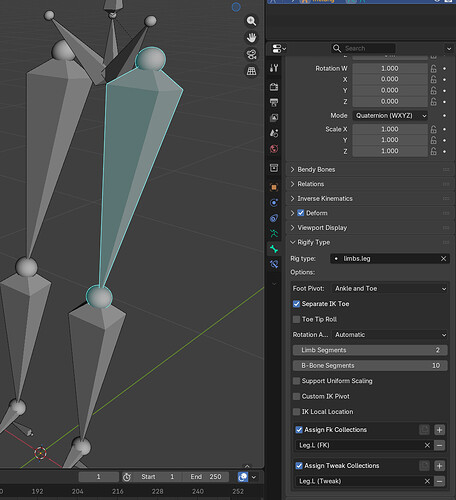Image resolution: width=456 pixels, height=500 pixels.
Task: Open the View Layer properties tab
Action: pos(274,118)
